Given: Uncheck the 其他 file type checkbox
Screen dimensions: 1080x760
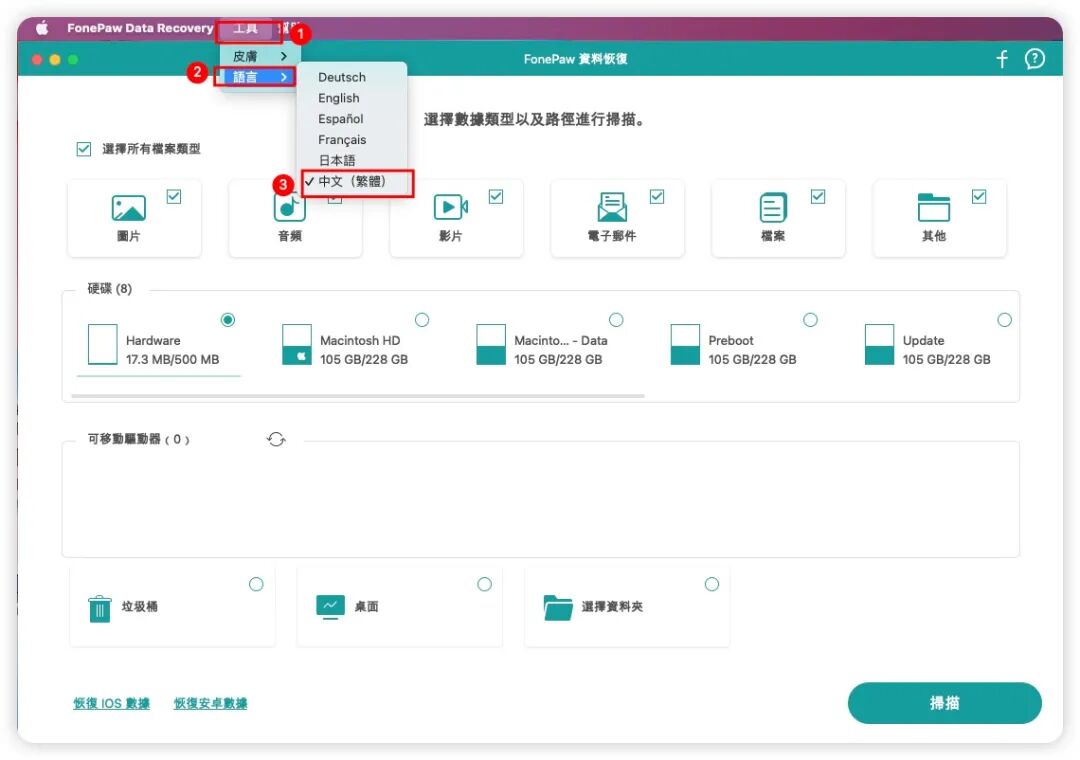Looking at the screenshot, I should point(979,197).
